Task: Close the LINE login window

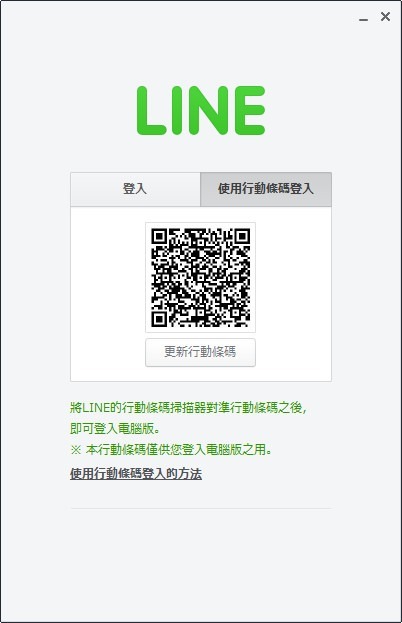Action: tap(385, 17)
